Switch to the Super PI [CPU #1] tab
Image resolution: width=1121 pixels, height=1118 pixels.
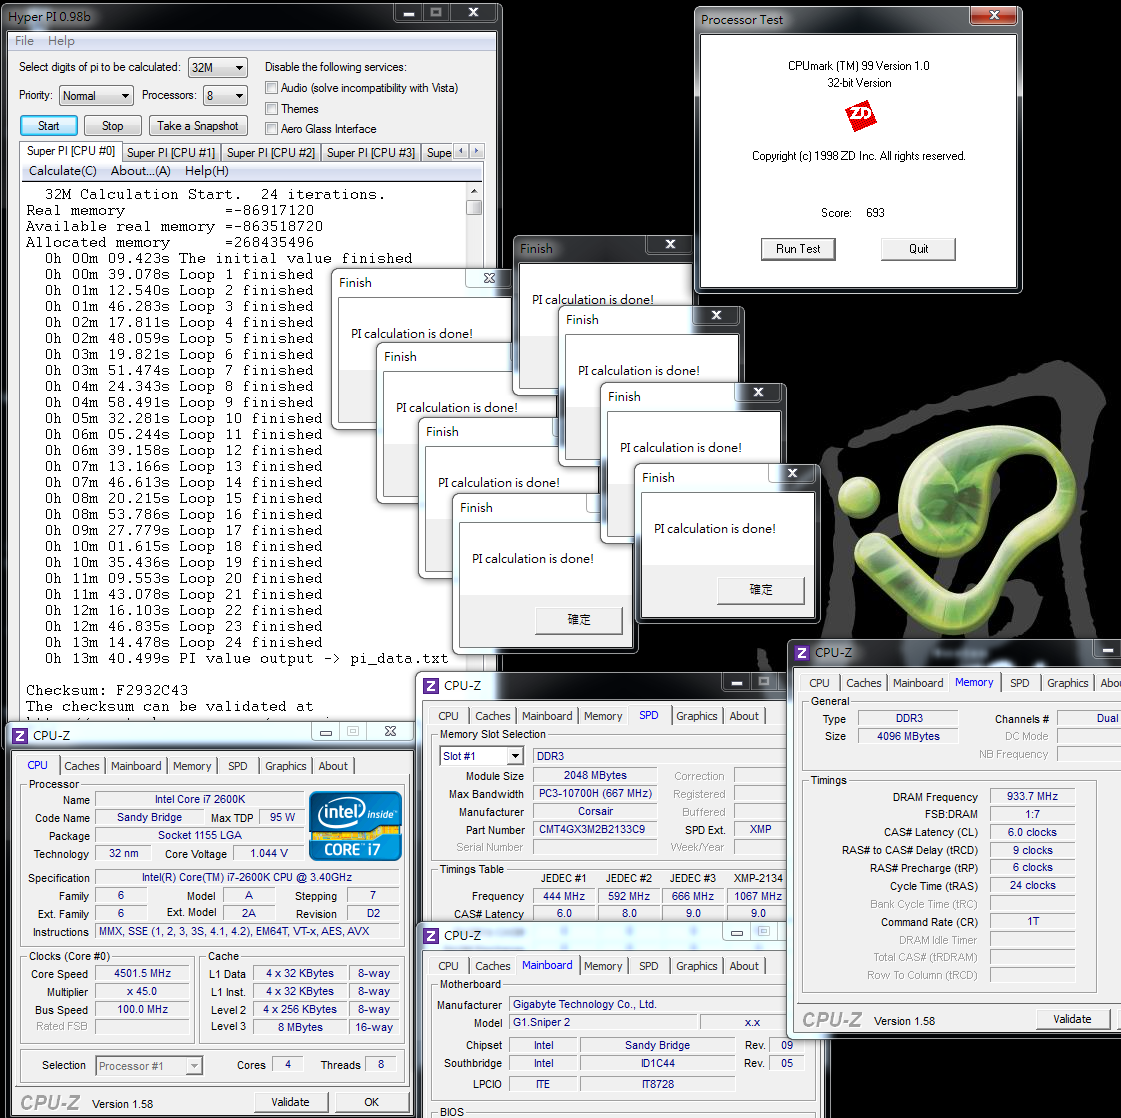pos(171,153)
